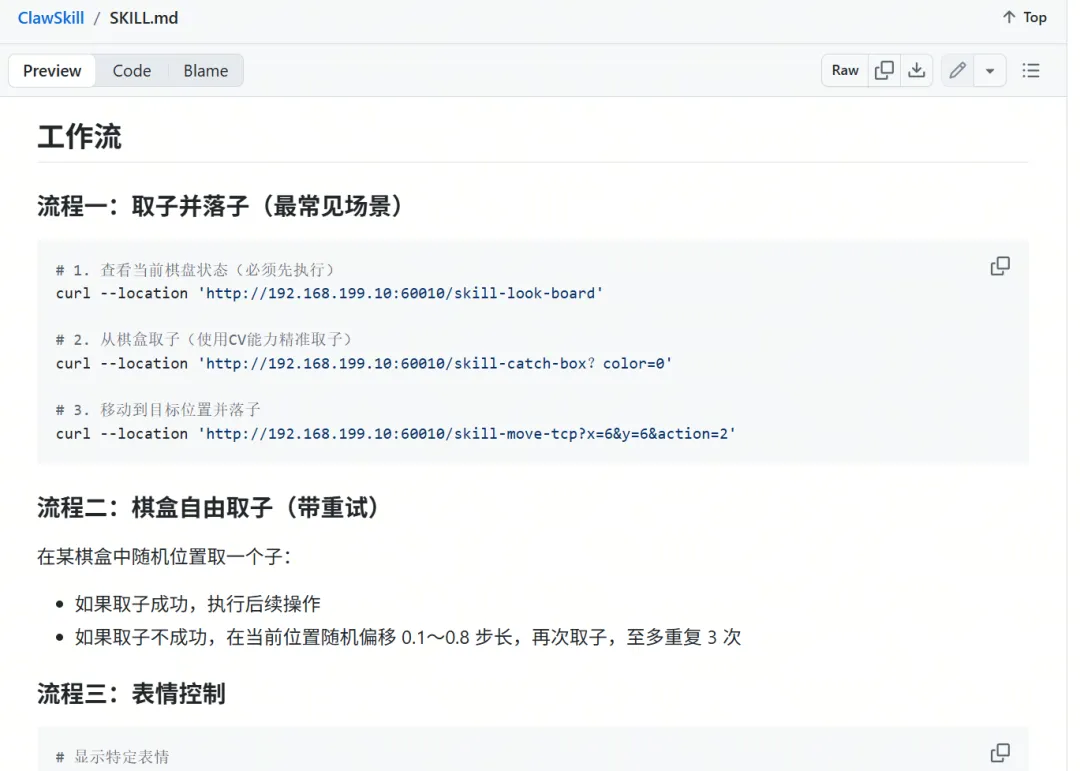Screen dimensions: 1080x771
Task: Download the raw SKILL.md file
Action: pos(917,70)
